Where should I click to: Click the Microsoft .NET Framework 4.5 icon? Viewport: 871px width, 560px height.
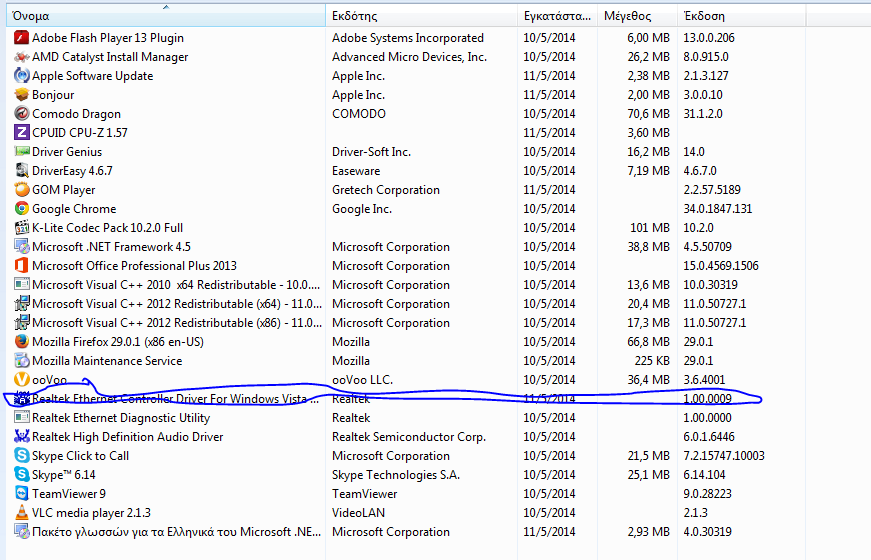(x=22, y=246)
